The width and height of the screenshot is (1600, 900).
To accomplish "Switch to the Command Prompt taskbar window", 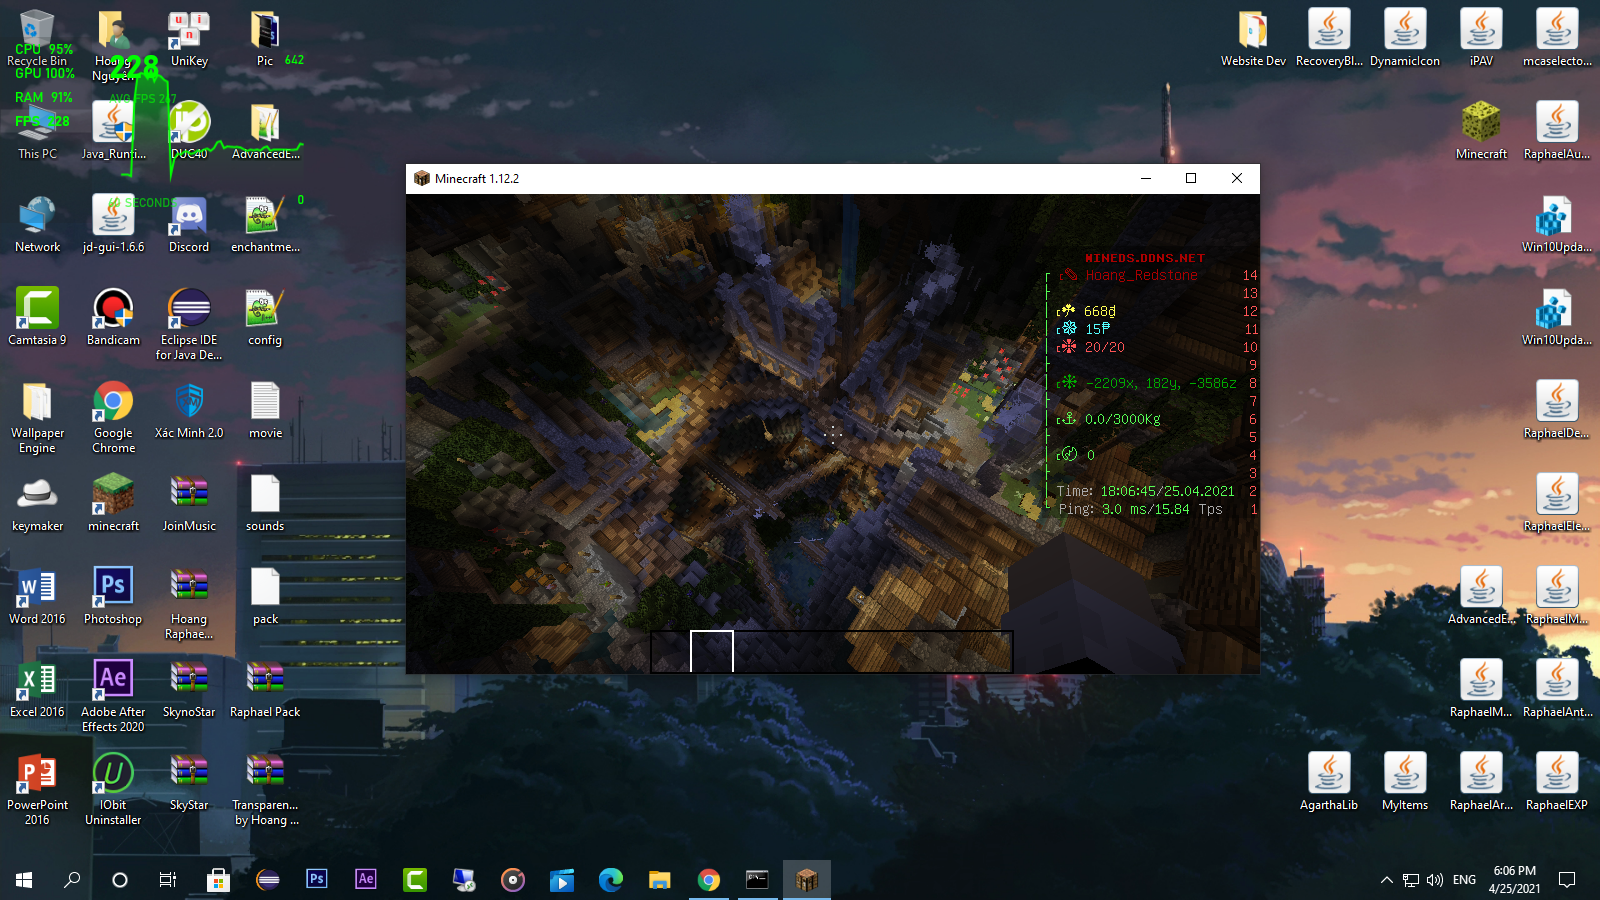I will 758,880.
